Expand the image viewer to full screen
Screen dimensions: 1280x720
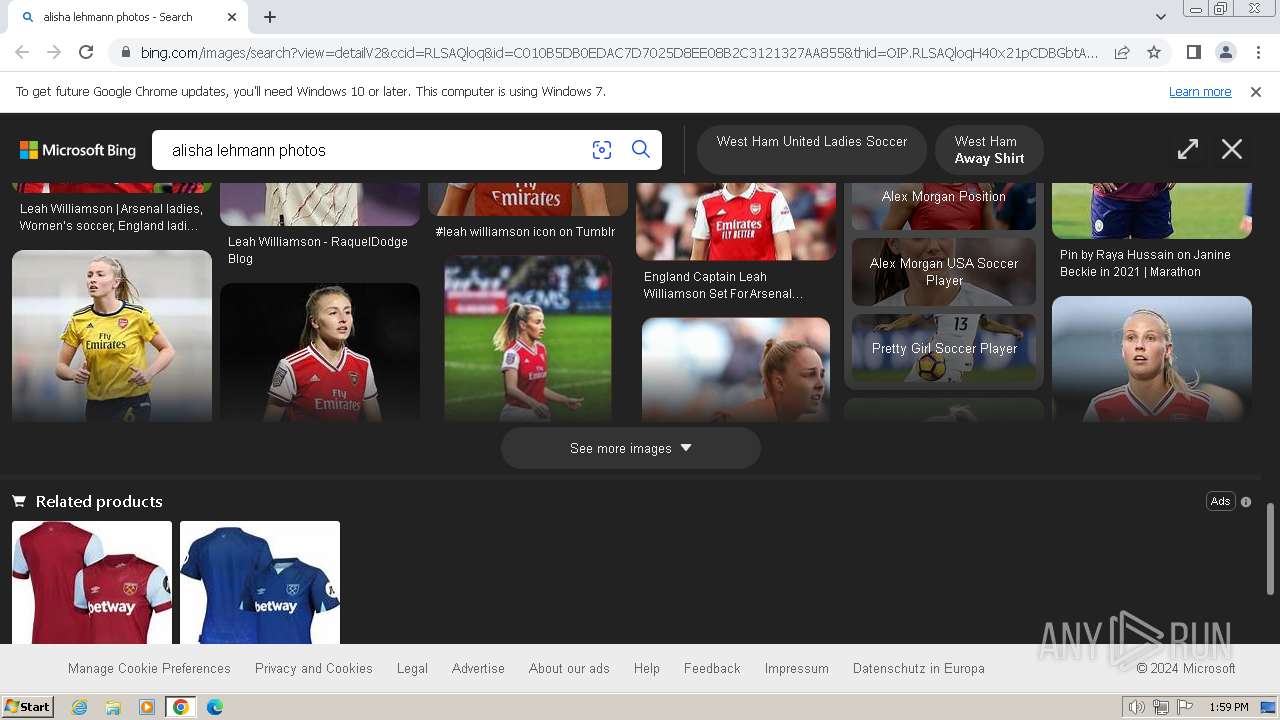[x=1188, y=150]
